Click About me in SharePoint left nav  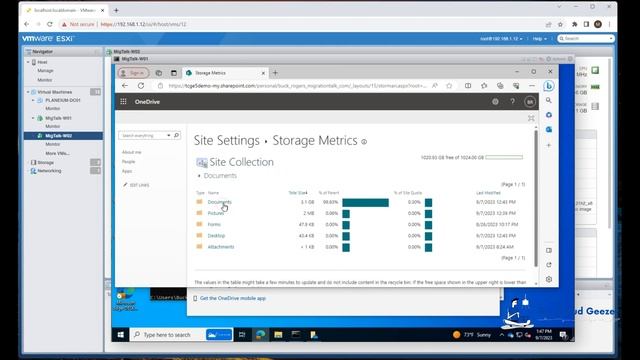[131, 152]
